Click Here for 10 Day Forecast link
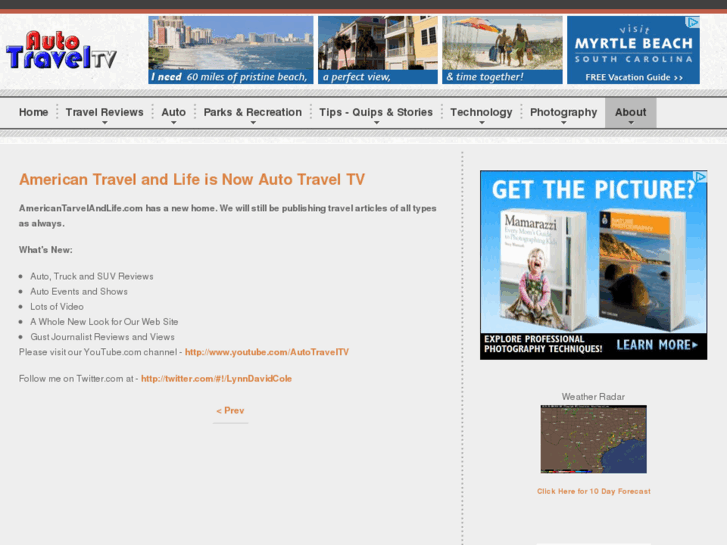Screen dimensions: 727x545 point(593,491)
